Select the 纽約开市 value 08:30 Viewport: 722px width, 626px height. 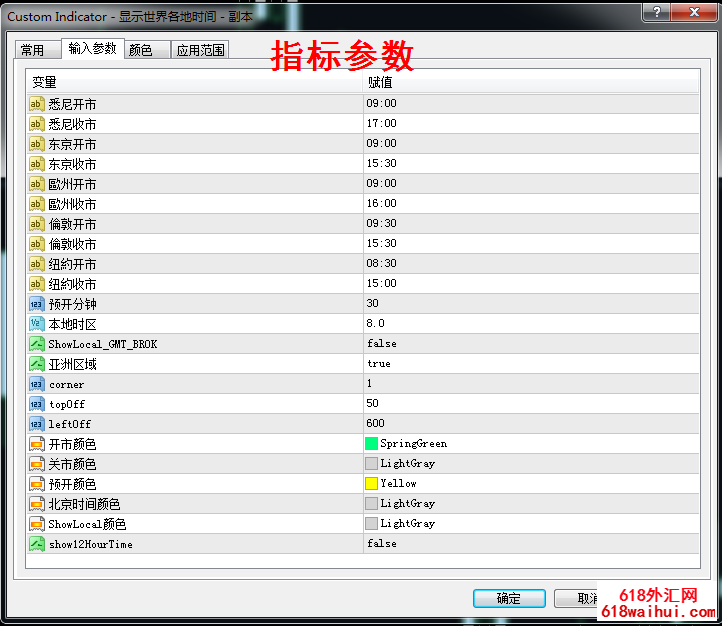(x=381, y=263)
